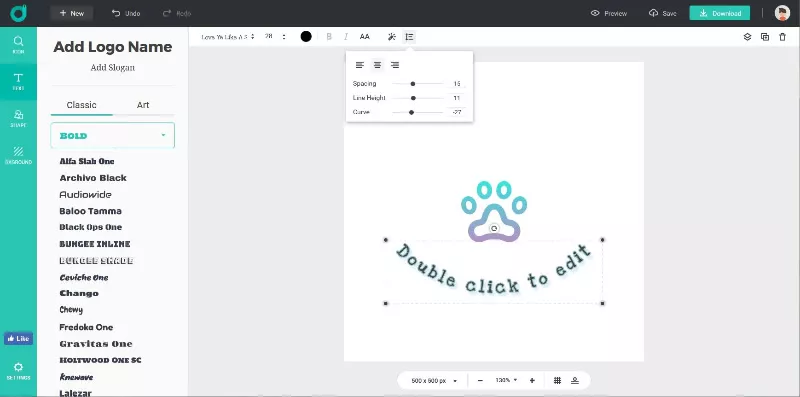The height and width of the screenshot is (397, 800).
Task: Open the canvas size dropdown
Action: coord(434,381)
